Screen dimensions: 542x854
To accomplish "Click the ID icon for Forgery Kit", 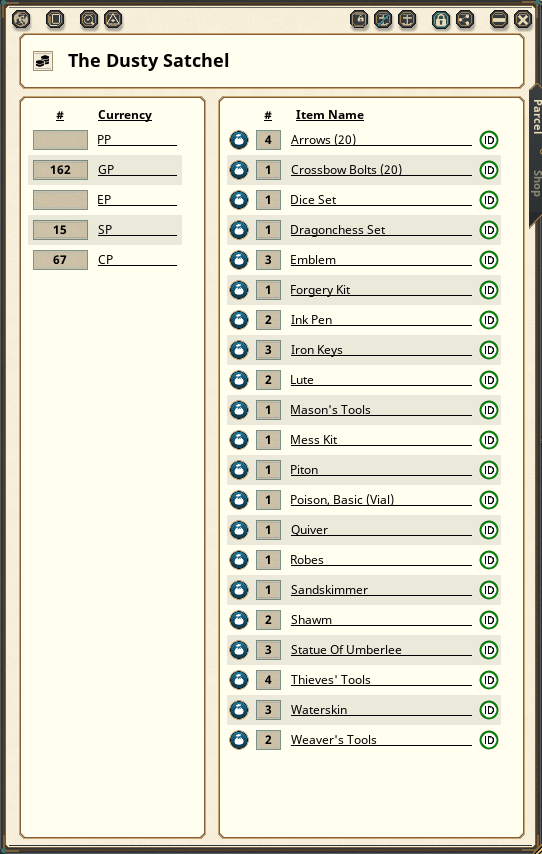I will click(x=489, y=290).
